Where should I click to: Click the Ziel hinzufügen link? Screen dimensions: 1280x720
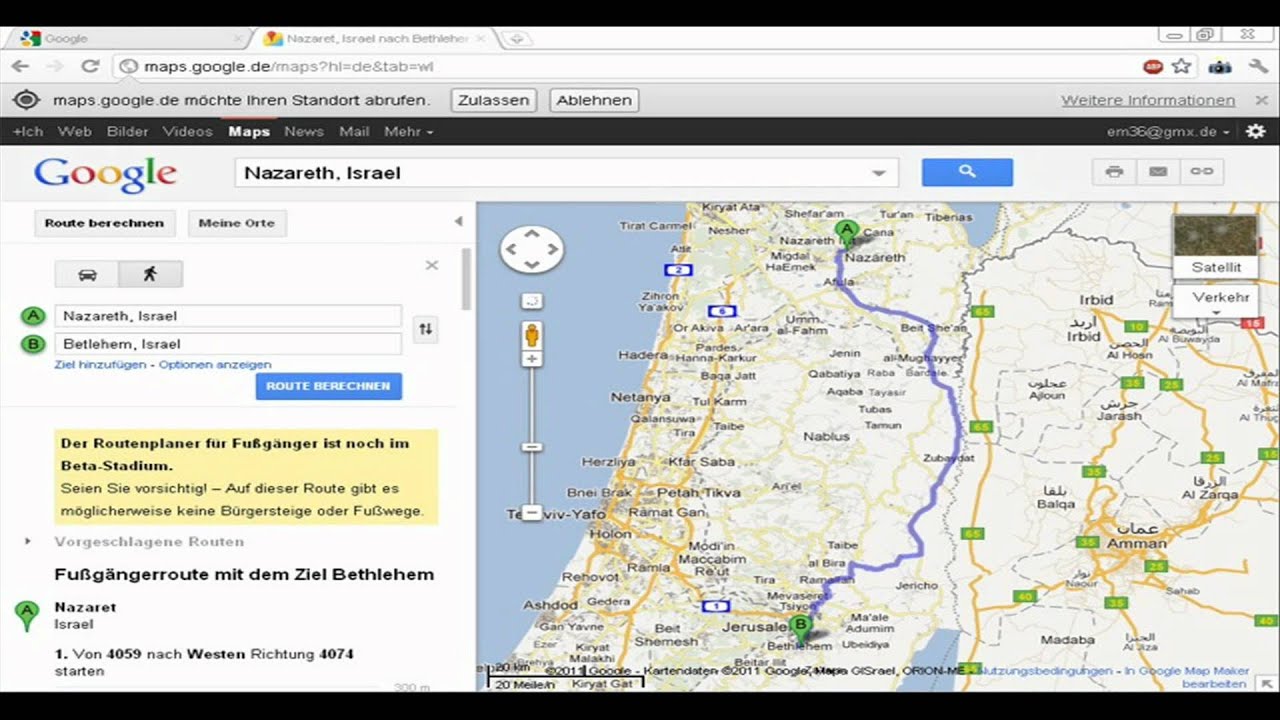point(100,365)
